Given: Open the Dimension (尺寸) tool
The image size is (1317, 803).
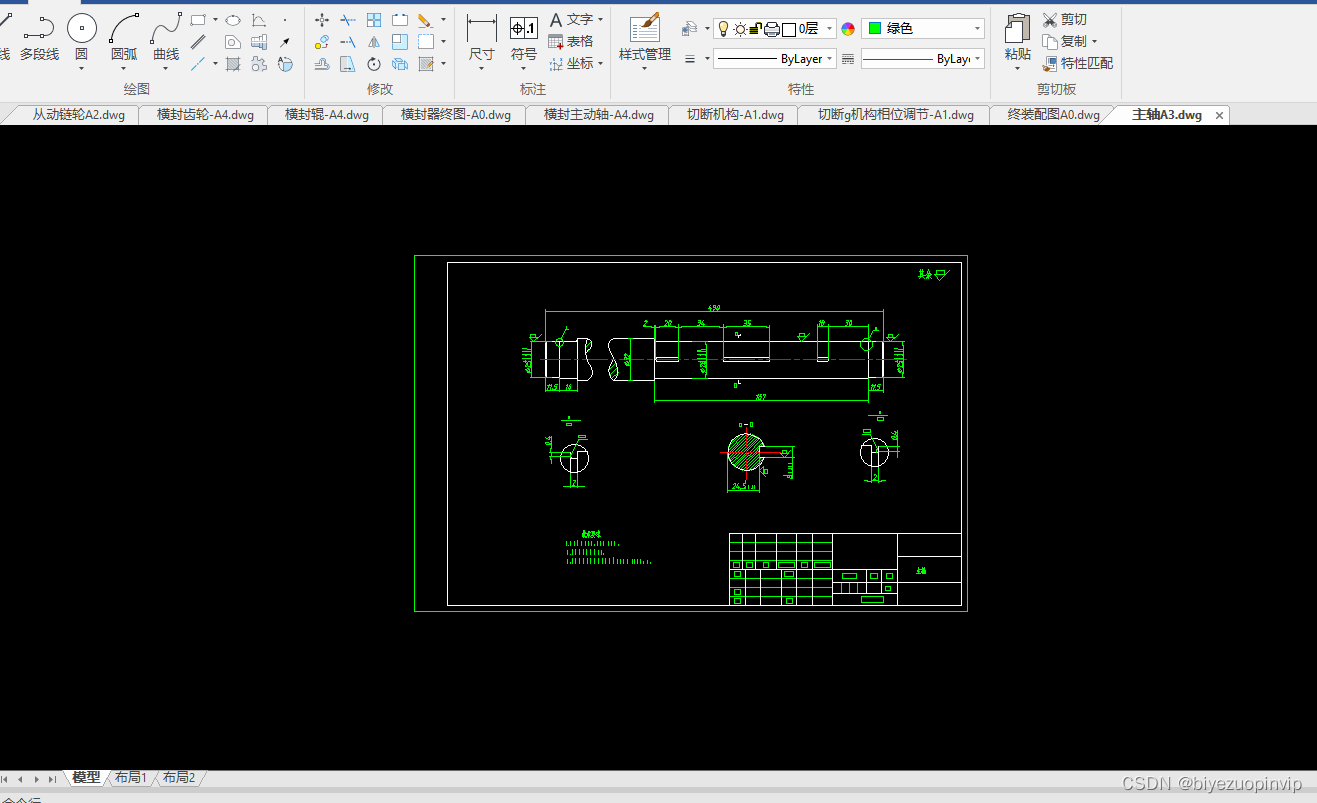Looking at the screenshot, I should coord(482,37).
